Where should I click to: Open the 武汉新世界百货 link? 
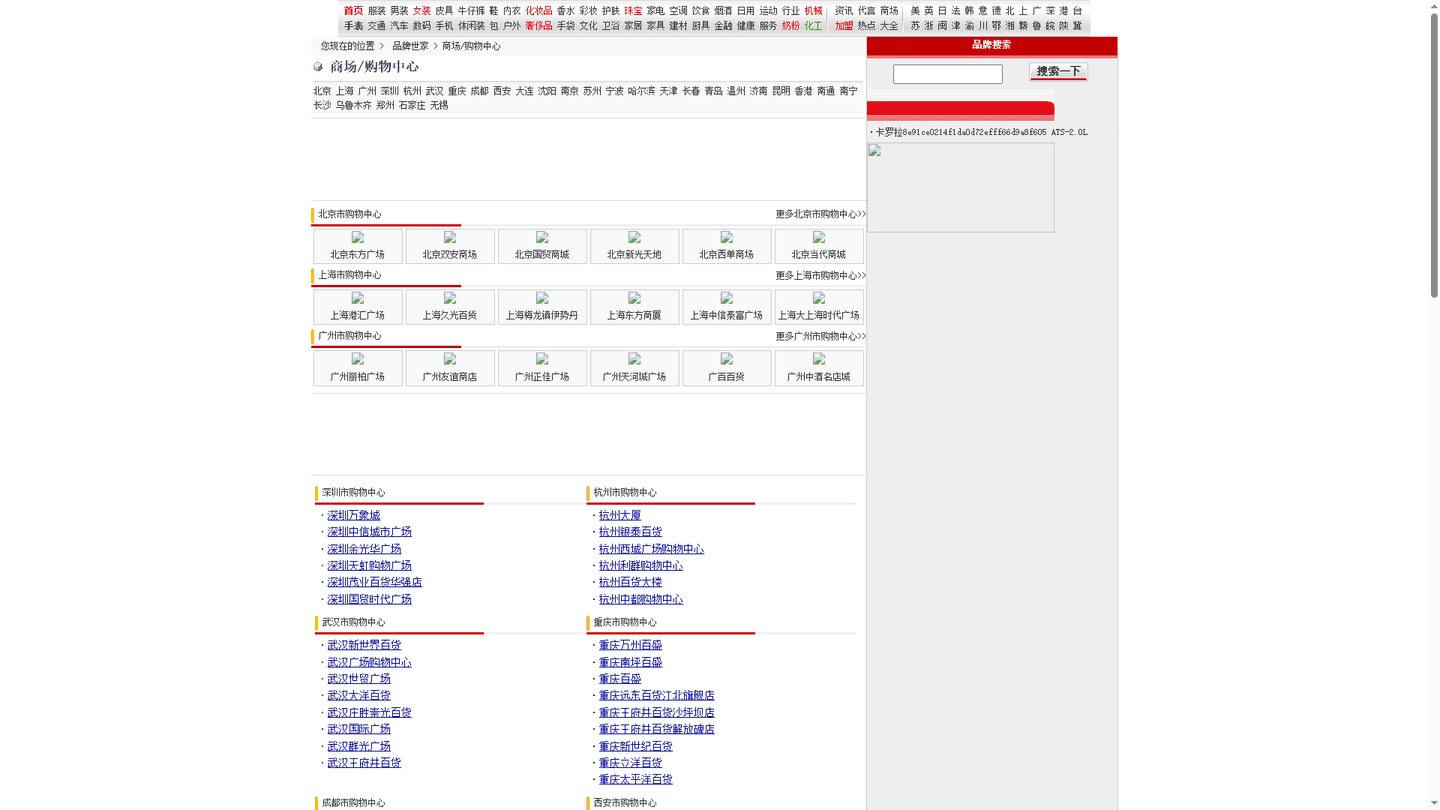tap(365, 645)
